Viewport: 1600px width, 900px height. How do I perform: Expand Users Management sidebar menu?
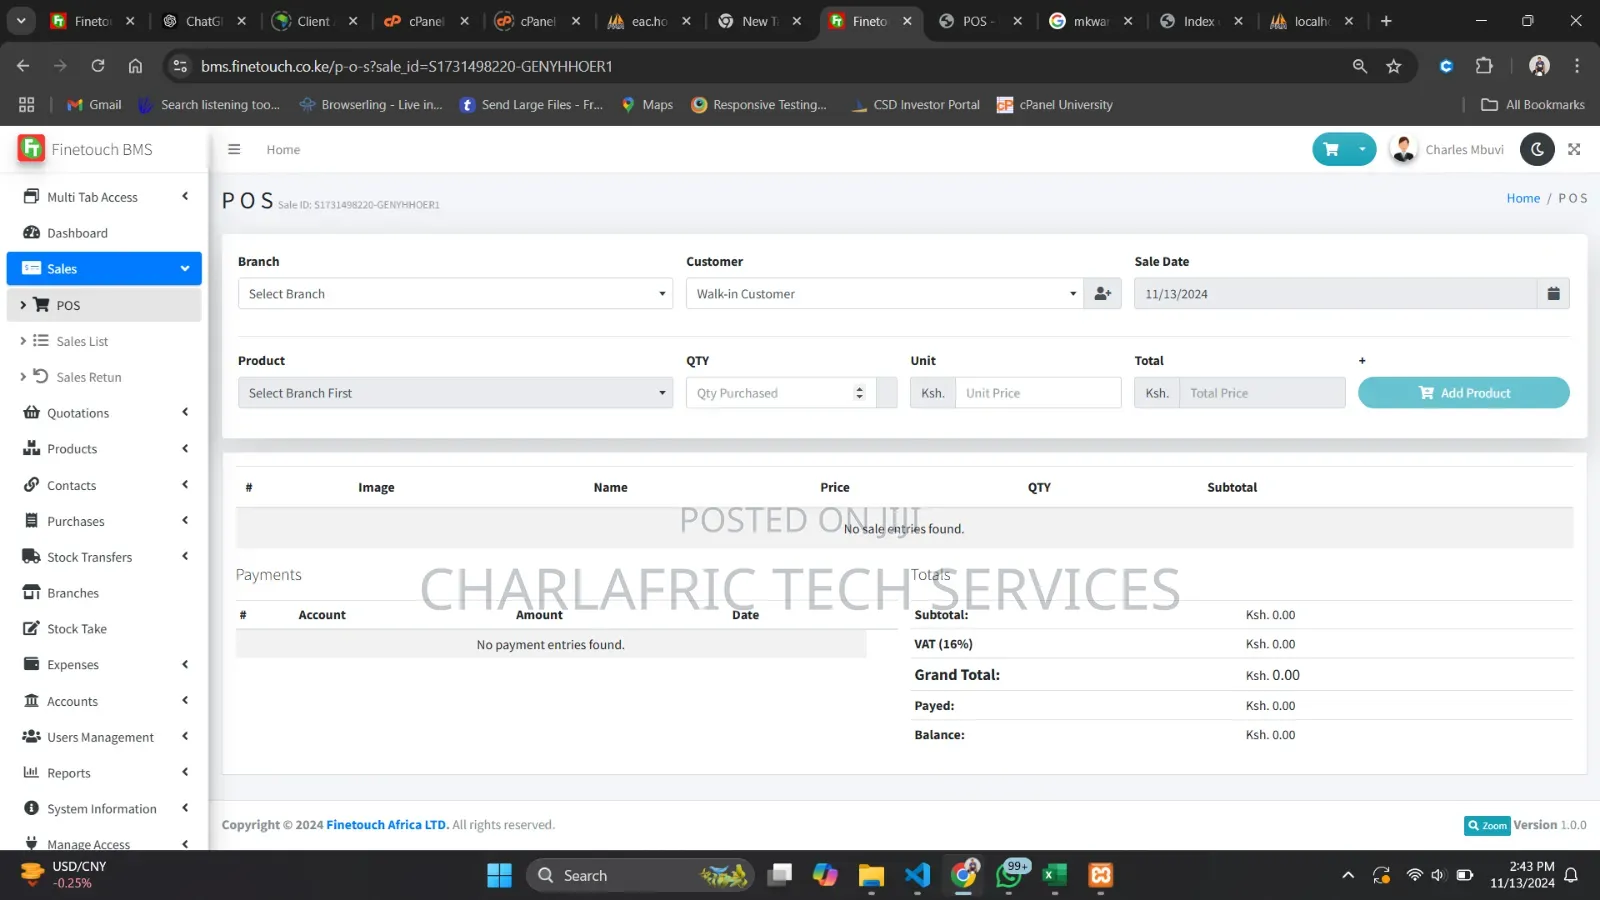(x=104, y=737)
